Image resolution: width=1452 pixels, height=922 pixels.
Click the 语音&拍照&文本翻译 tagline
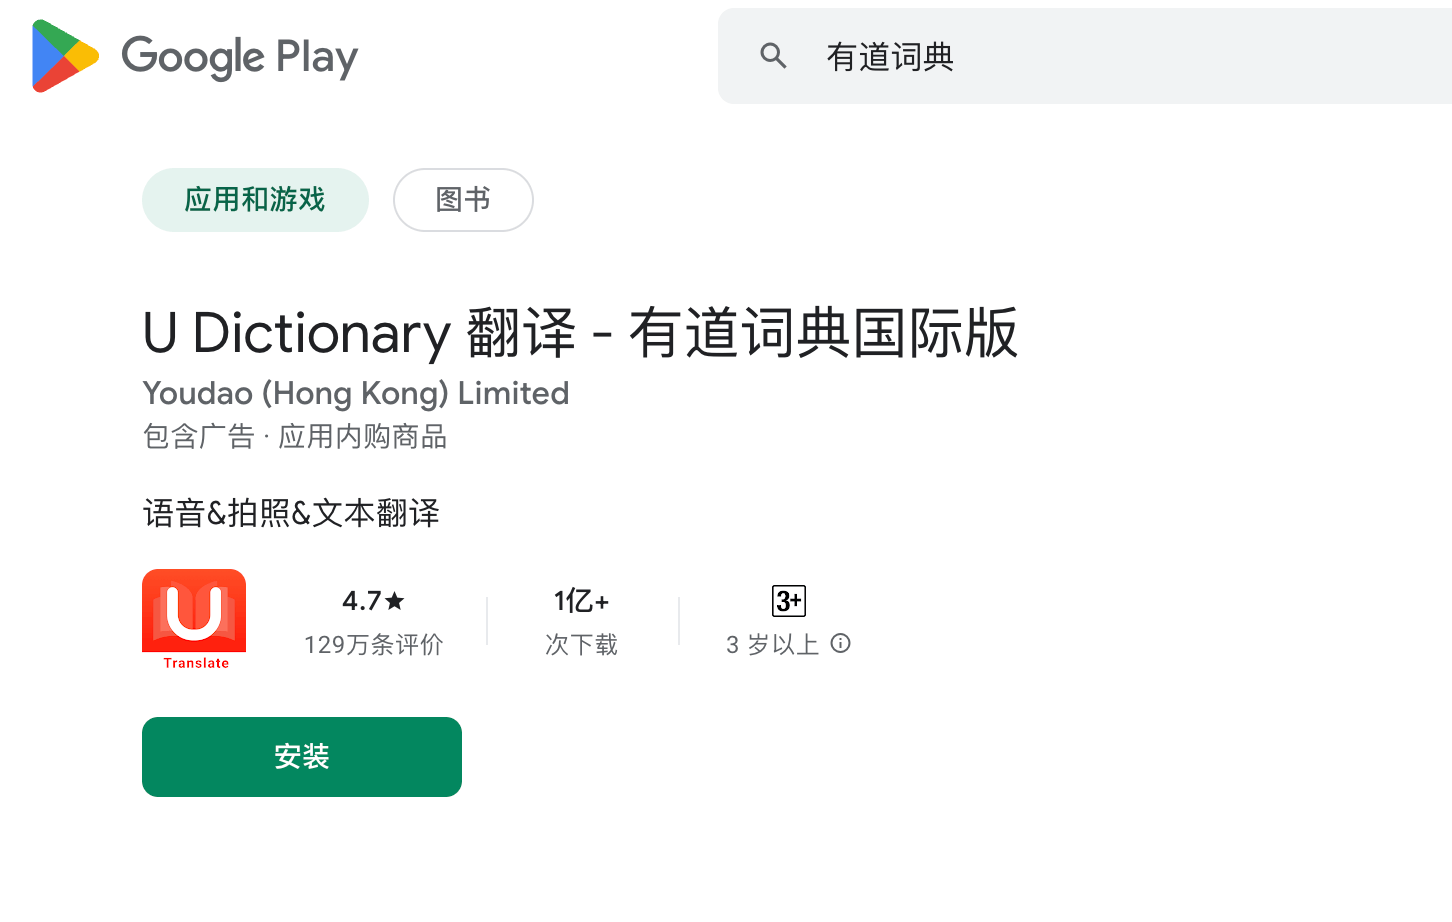[x=291, y=512]
